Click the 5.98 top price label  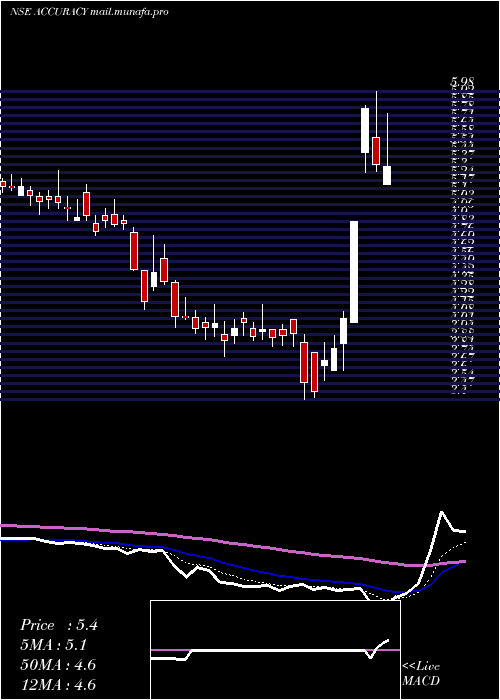[x=462, y=82]
